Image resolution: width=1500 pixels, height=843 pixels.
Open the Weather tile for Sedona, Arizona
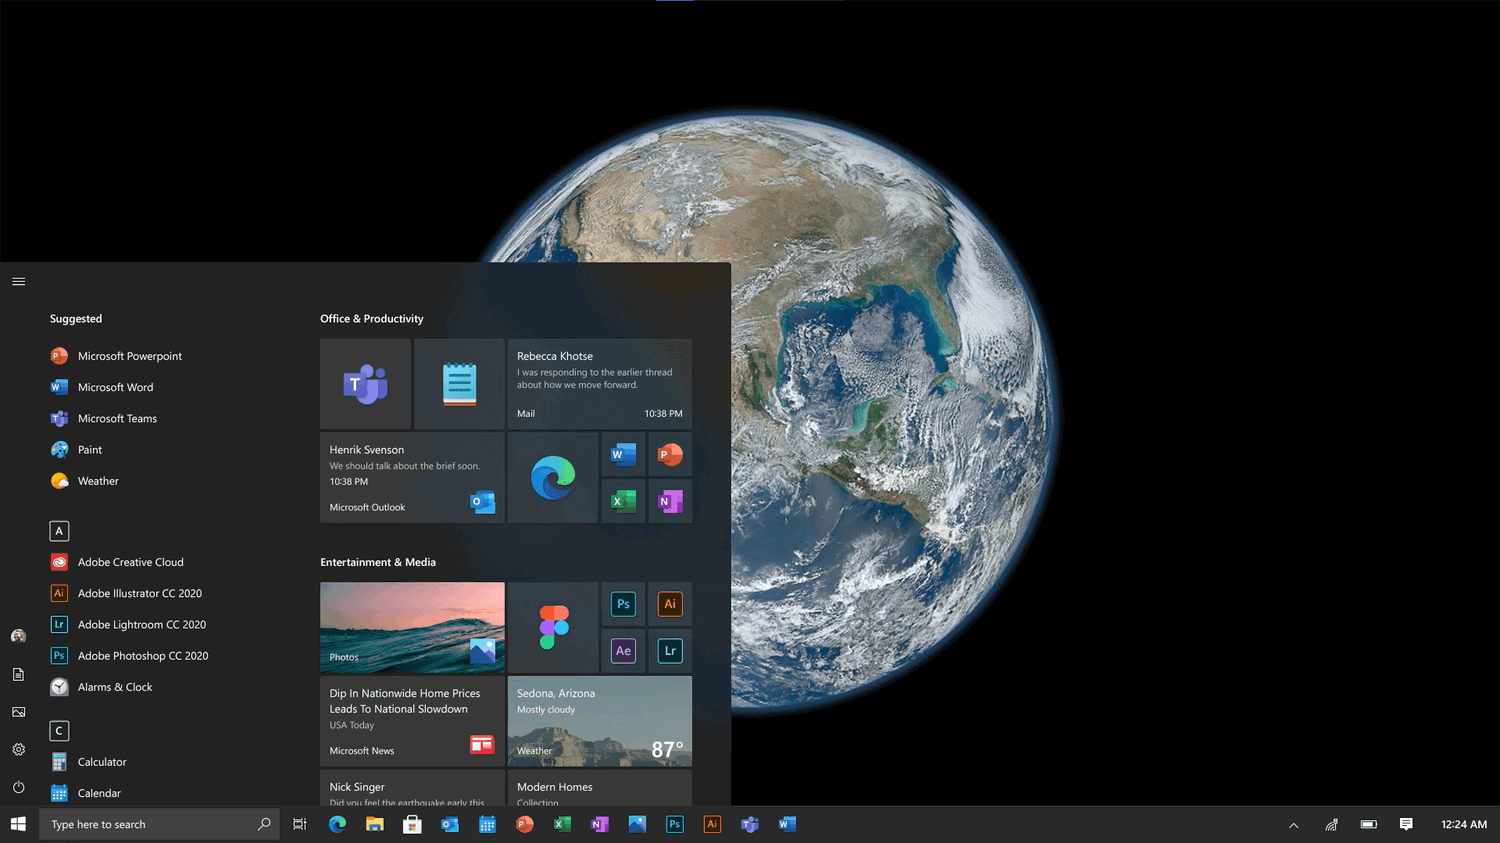click(x=600, y=721)
